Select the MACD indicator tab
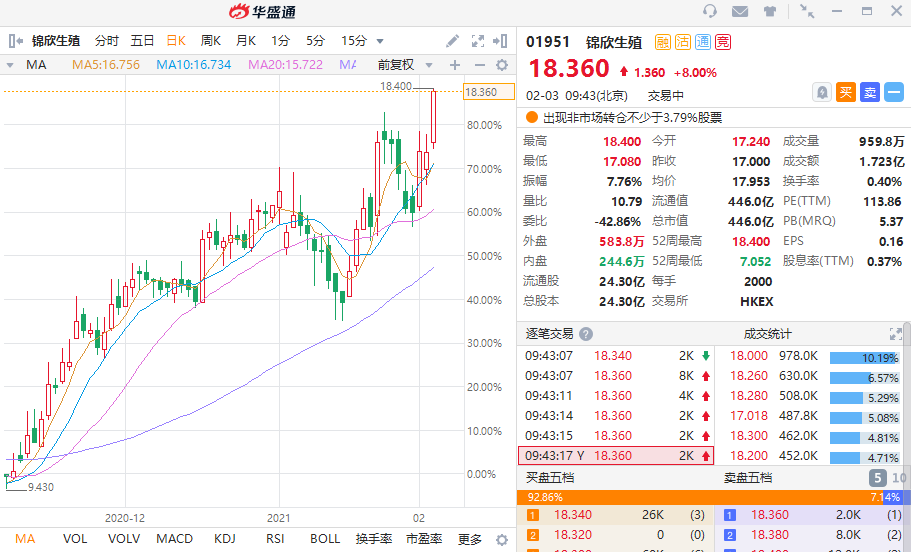The image size is (911, 552). pyautogui.click(x=174, y=539)
